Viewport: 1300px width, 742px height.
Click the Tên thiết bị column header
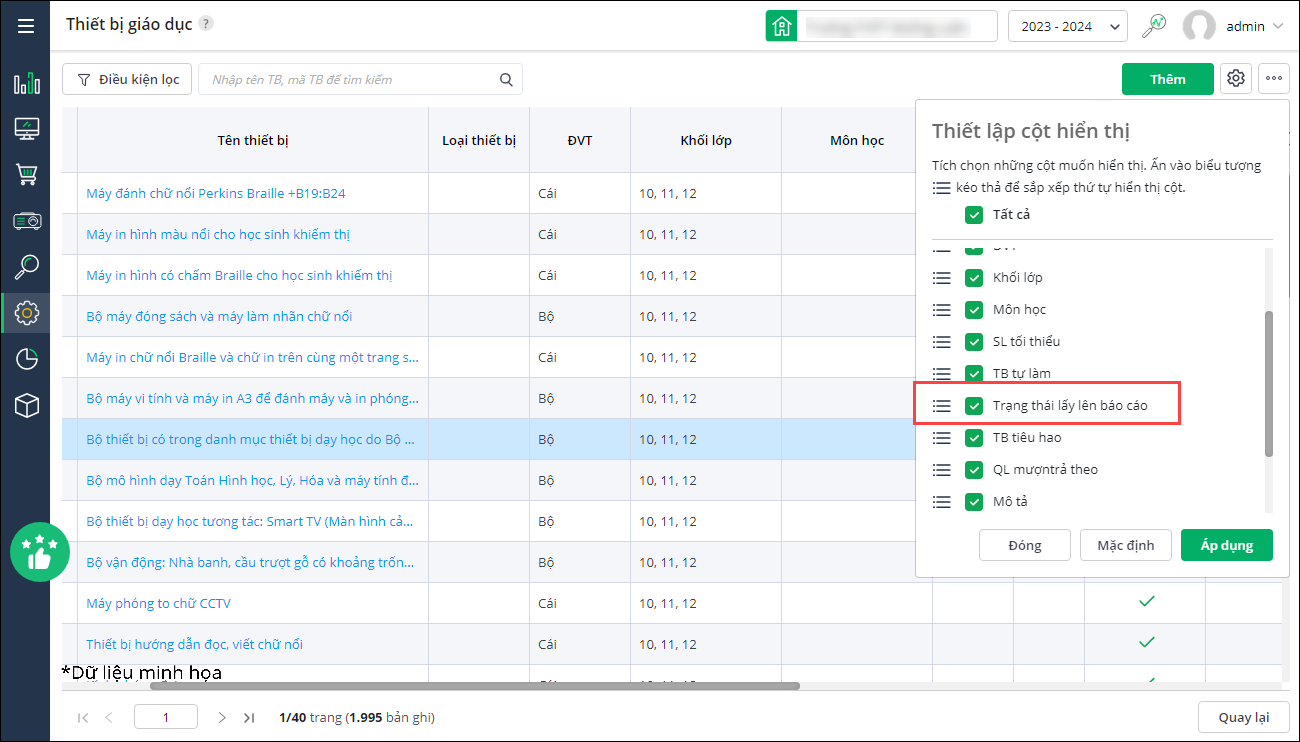253,140
